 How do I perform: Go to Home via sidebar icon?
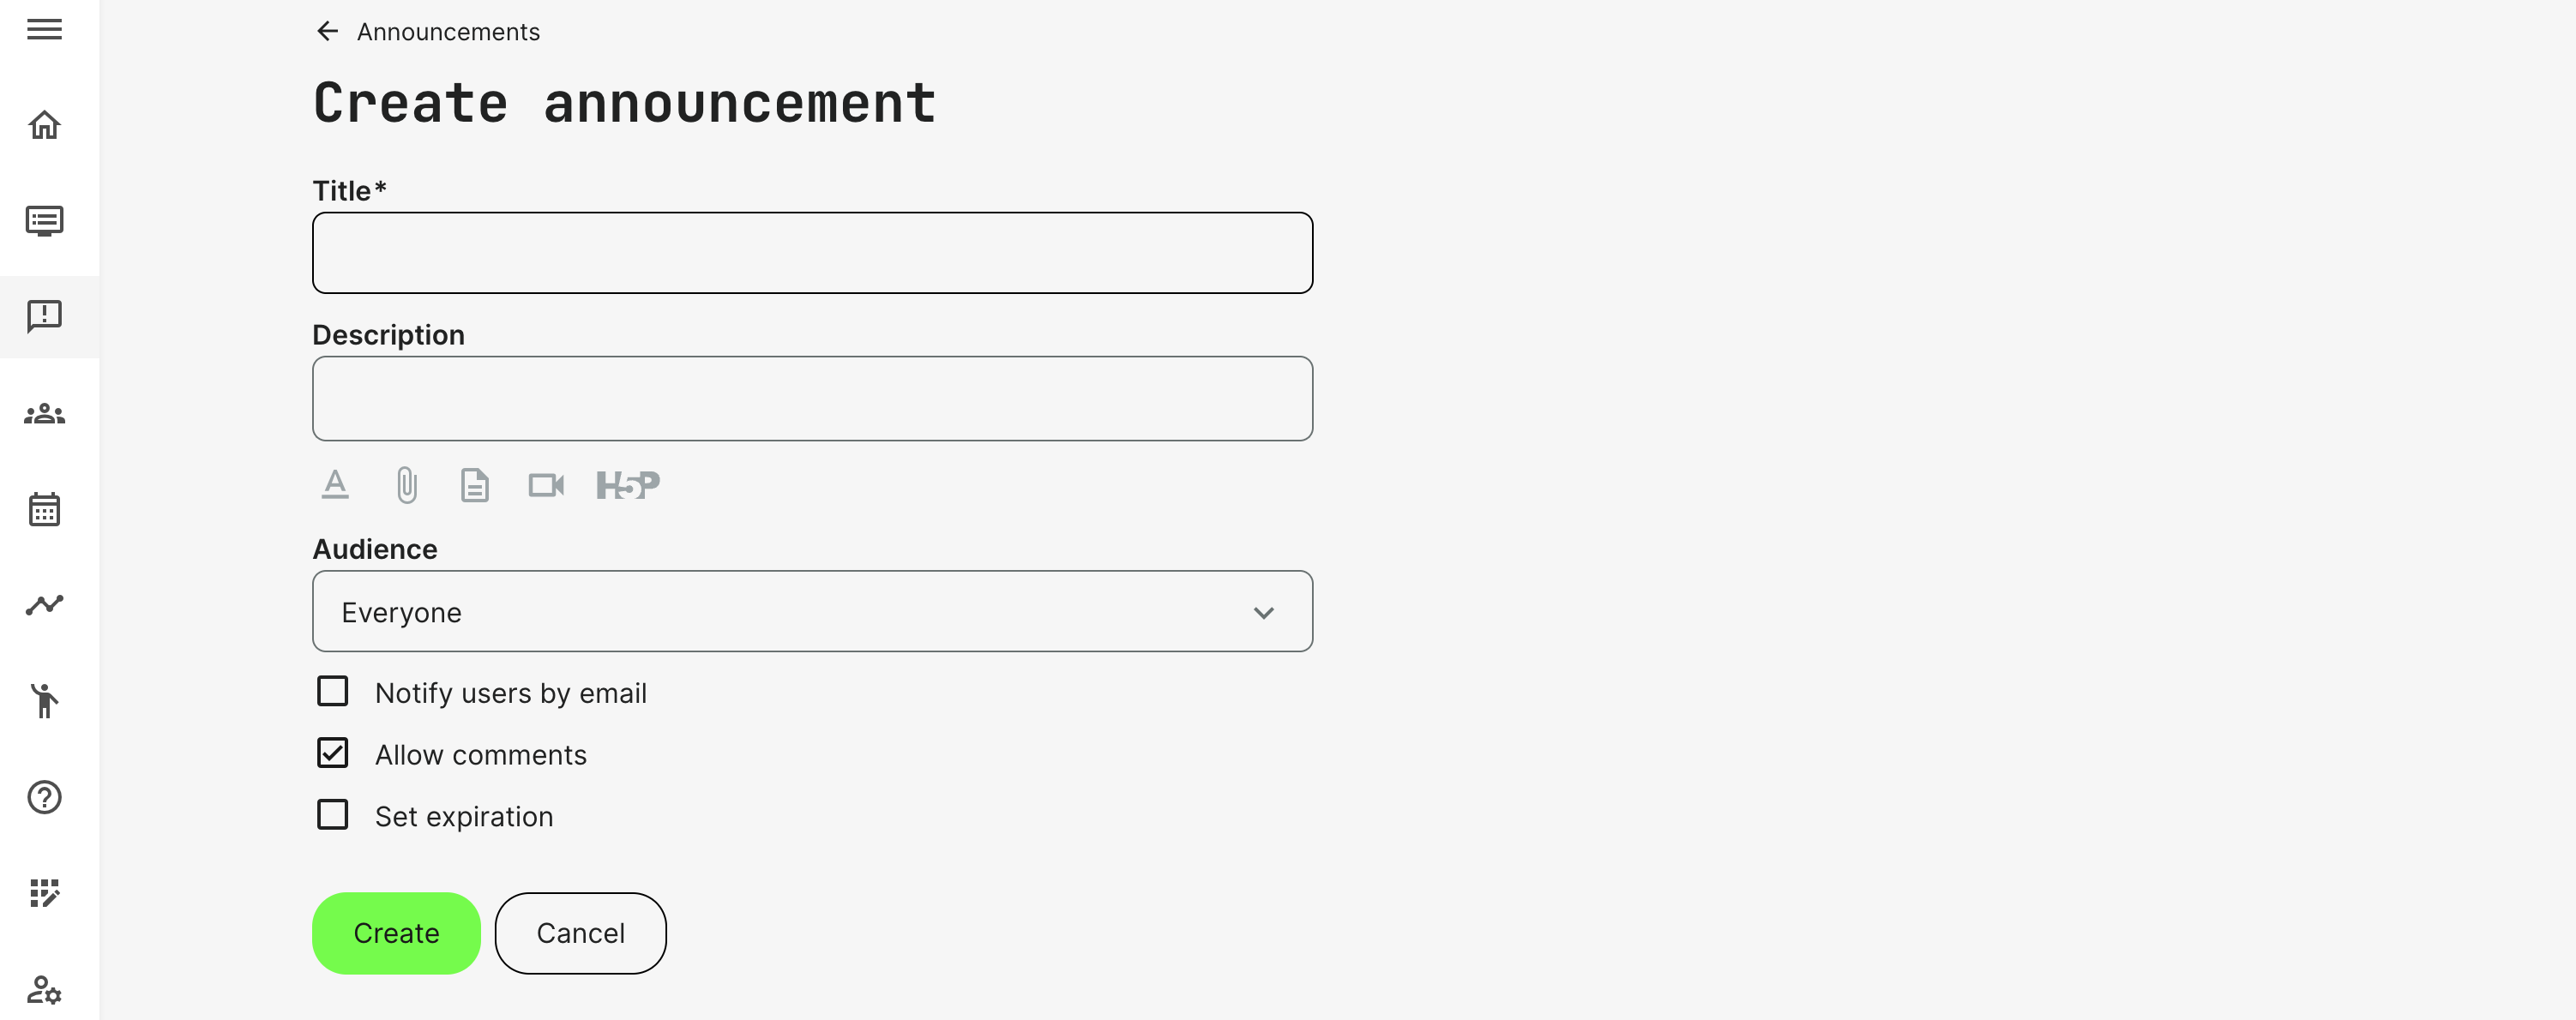[44, 125]
